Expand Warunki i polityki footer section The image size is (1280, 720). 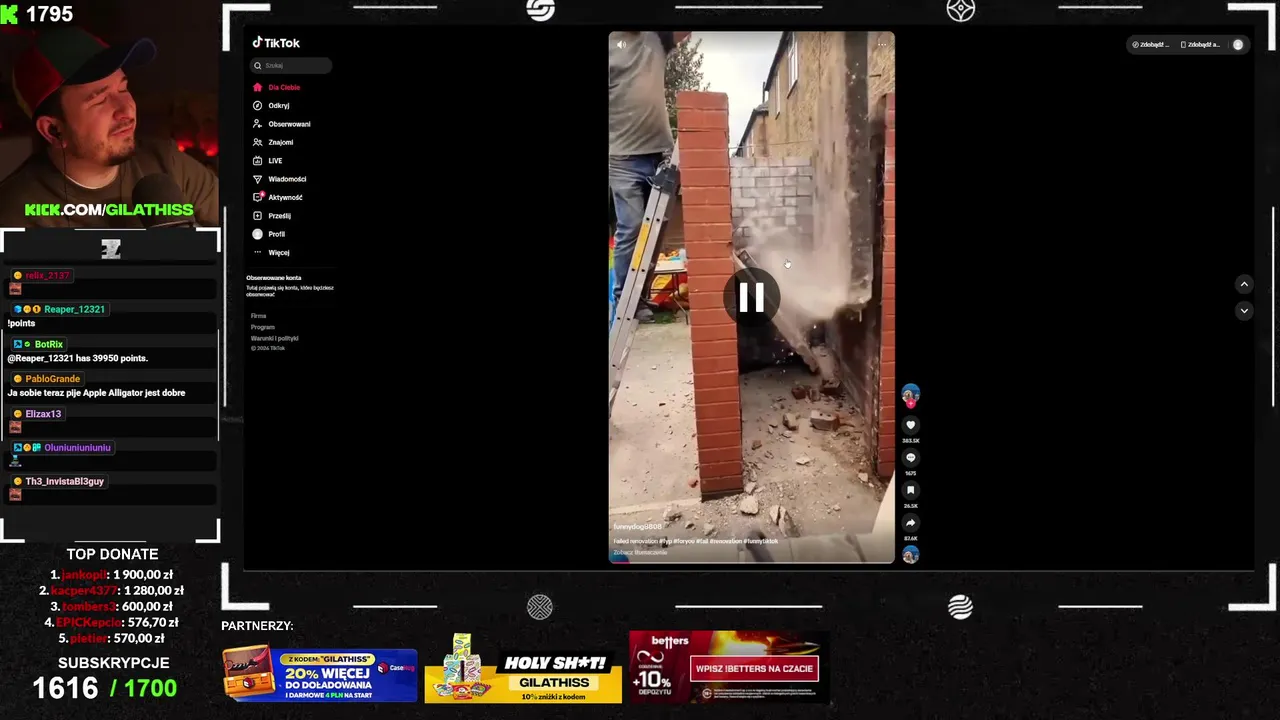click(x=274, y=338)
